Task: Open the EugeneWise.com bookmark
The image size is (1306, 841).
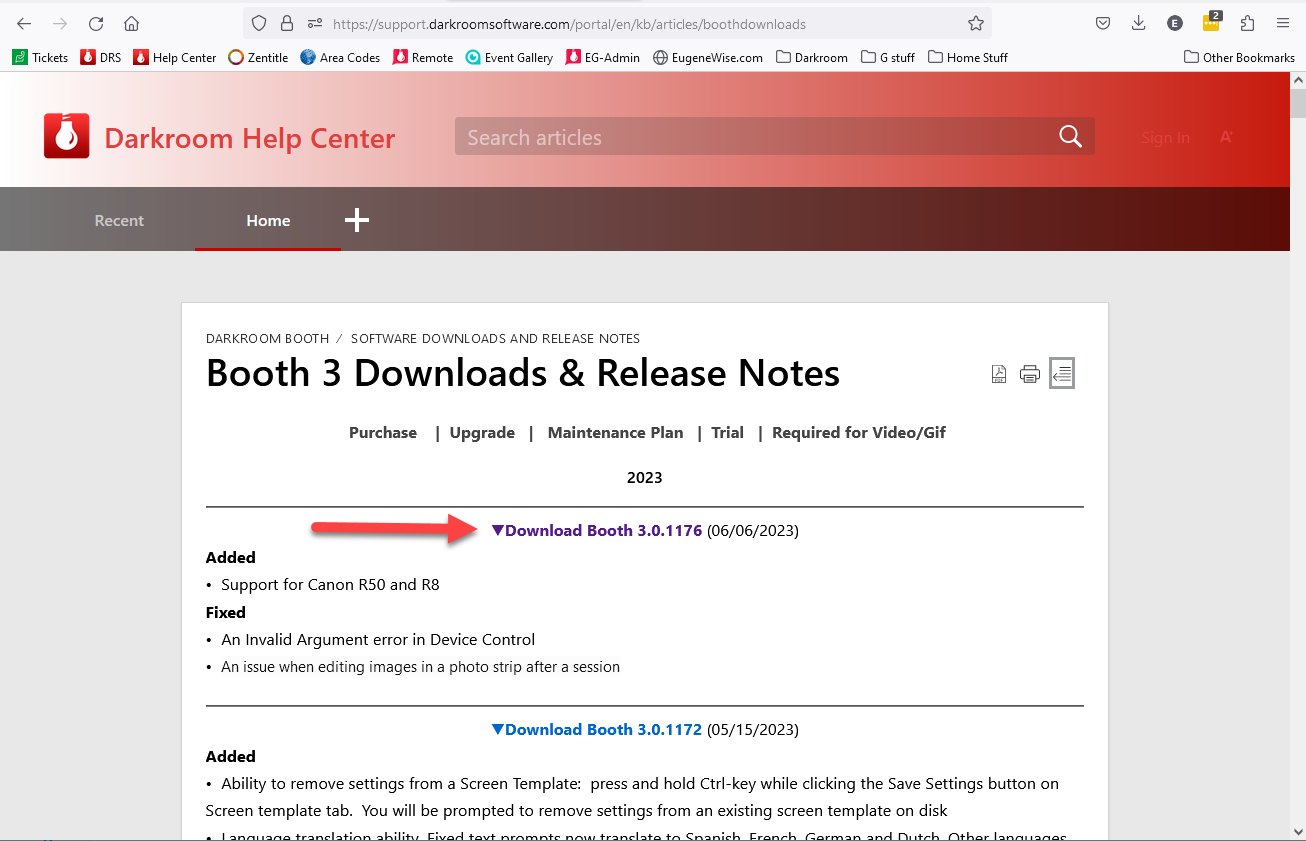Action: [707, 57]
